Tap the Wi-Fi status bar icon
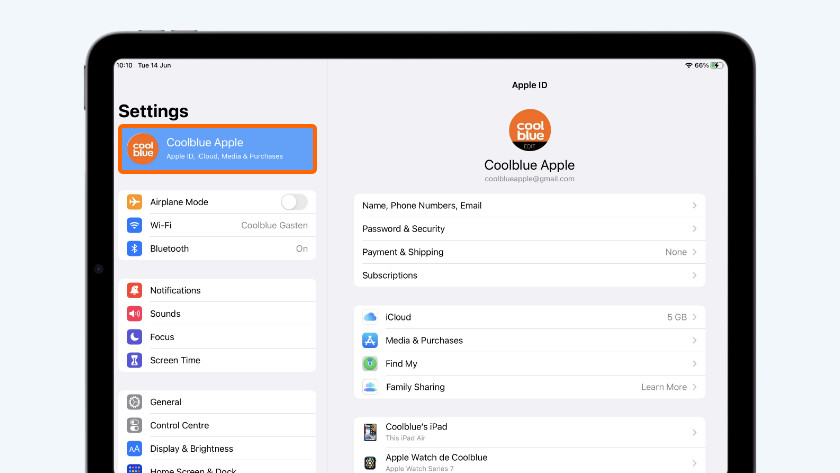840x473 pixels. click(688, 65)
